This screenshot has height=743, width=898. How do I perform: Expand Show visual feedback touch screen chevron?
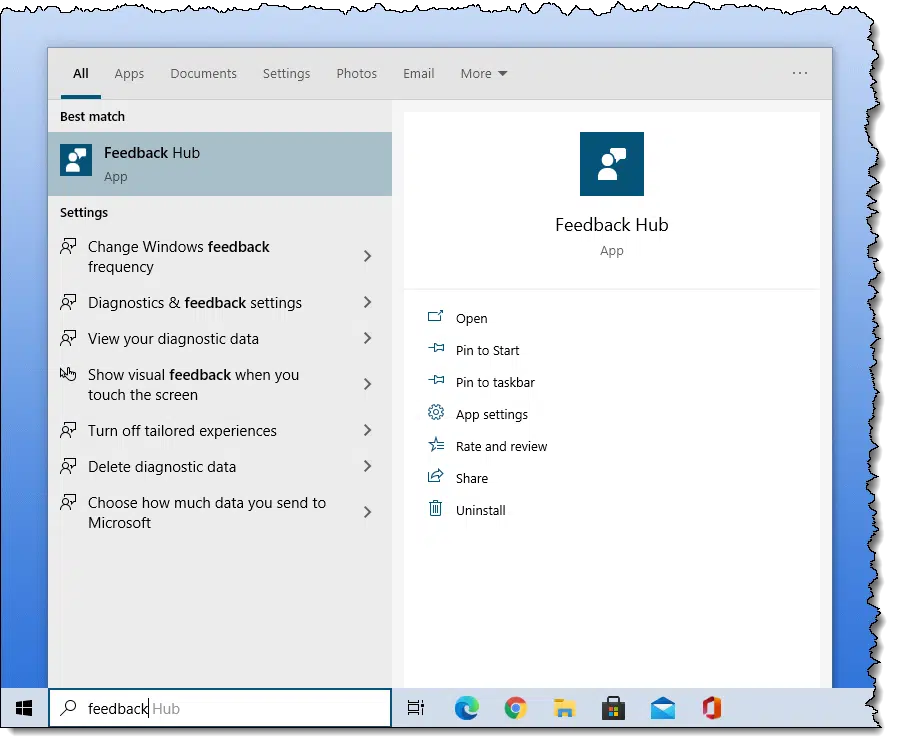pyautogui.click(x=368, y=384)
